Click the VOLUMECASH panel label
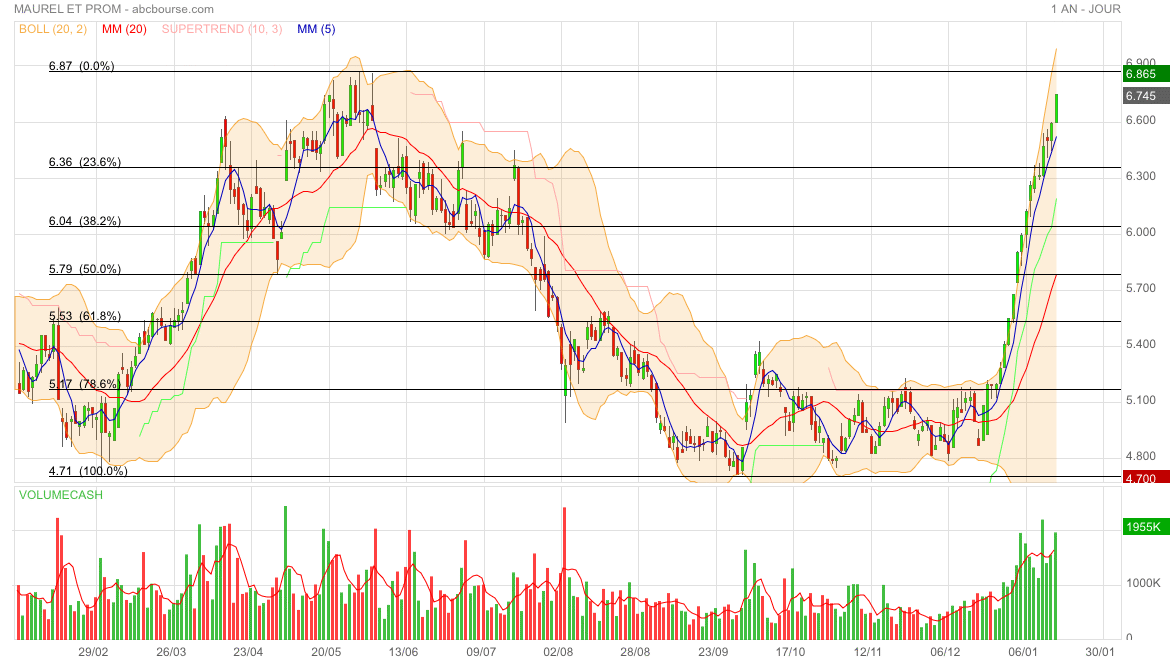Screen dimensions: 1170x662 (61, 495)
